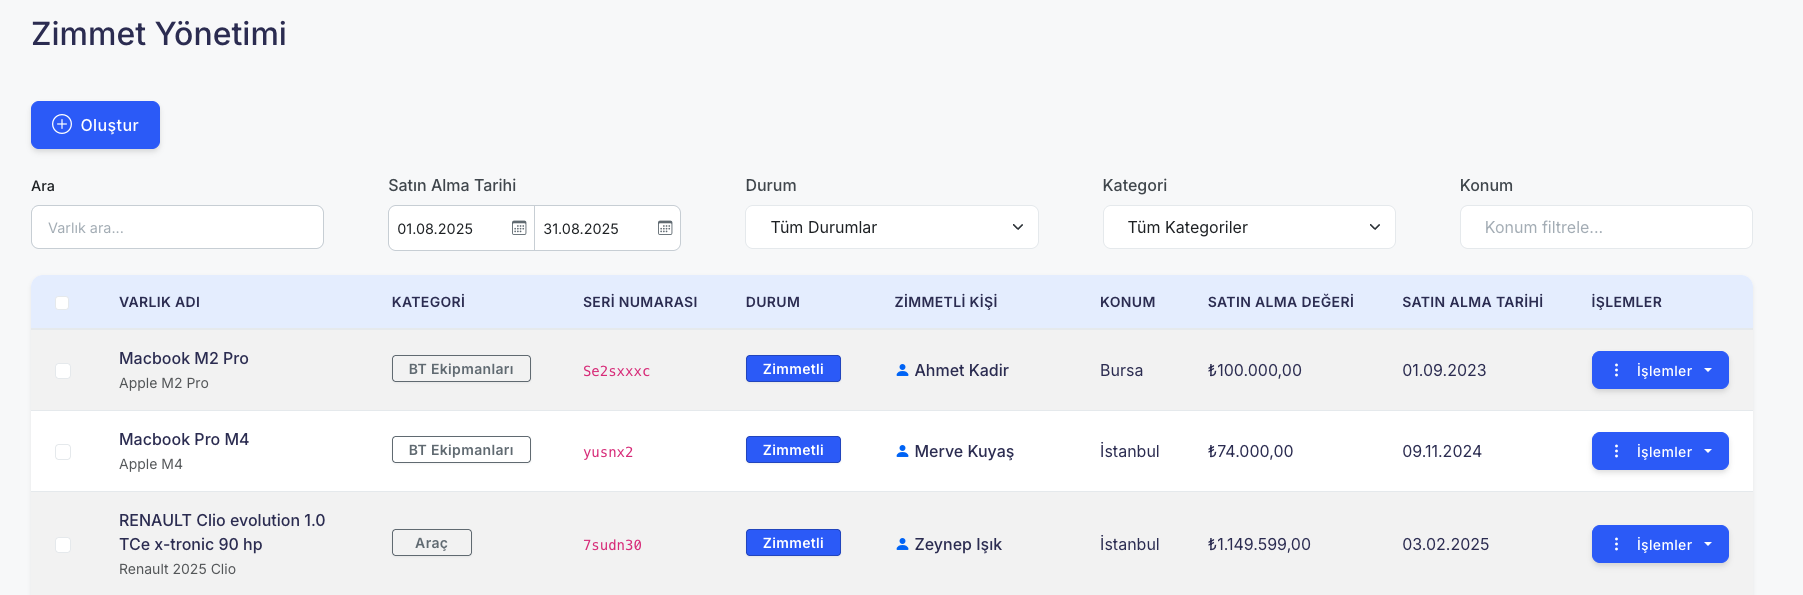Viewport: 1803px width, 595px height.
Task: Select the Macbook M2 Pro row checkbox
Action: [63, 371]
